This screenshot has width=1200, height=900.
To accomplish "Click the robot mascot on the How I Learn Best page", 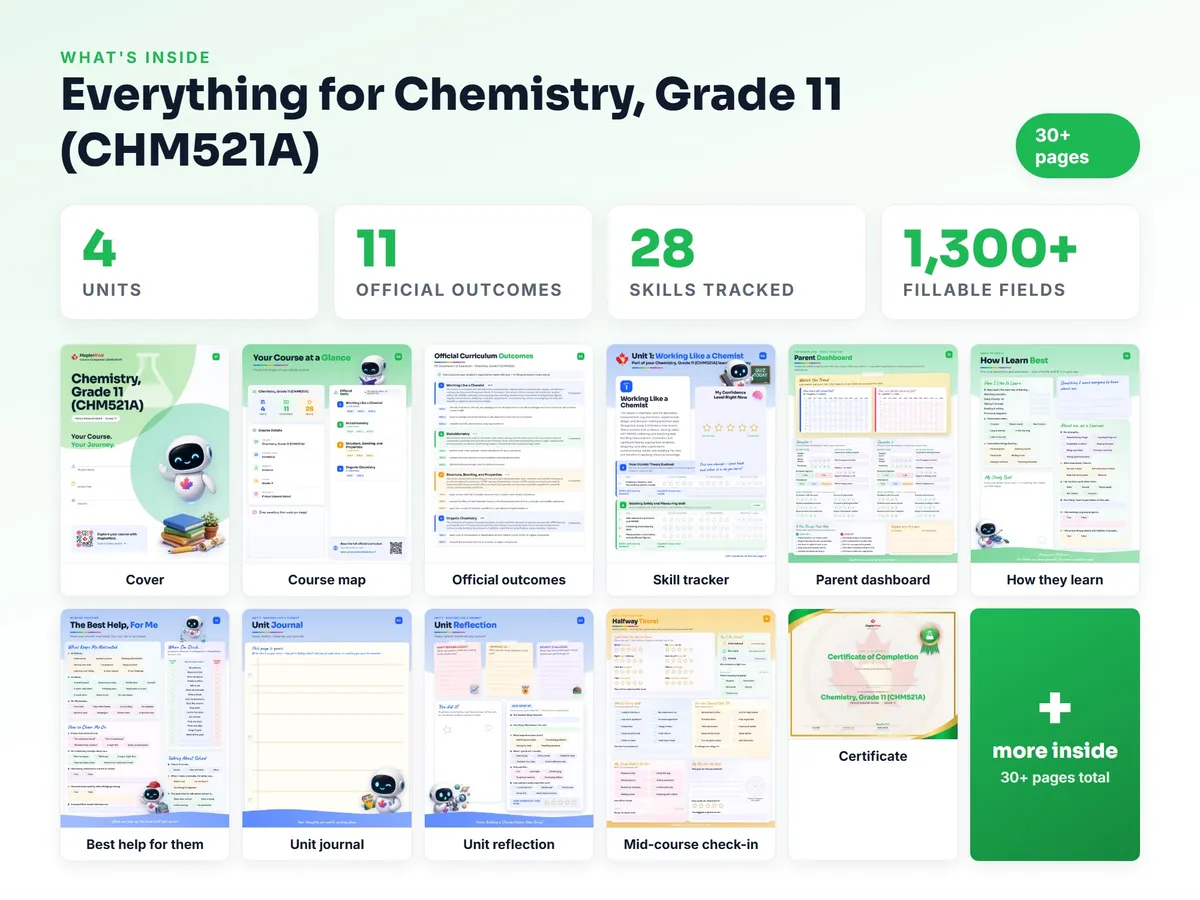I will 992,535.
